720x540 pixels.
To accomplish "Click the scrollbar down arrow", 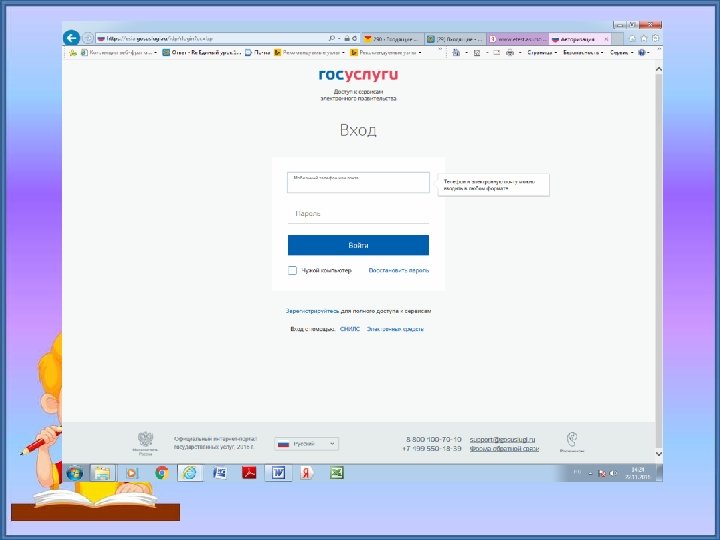I will [658, 454].
